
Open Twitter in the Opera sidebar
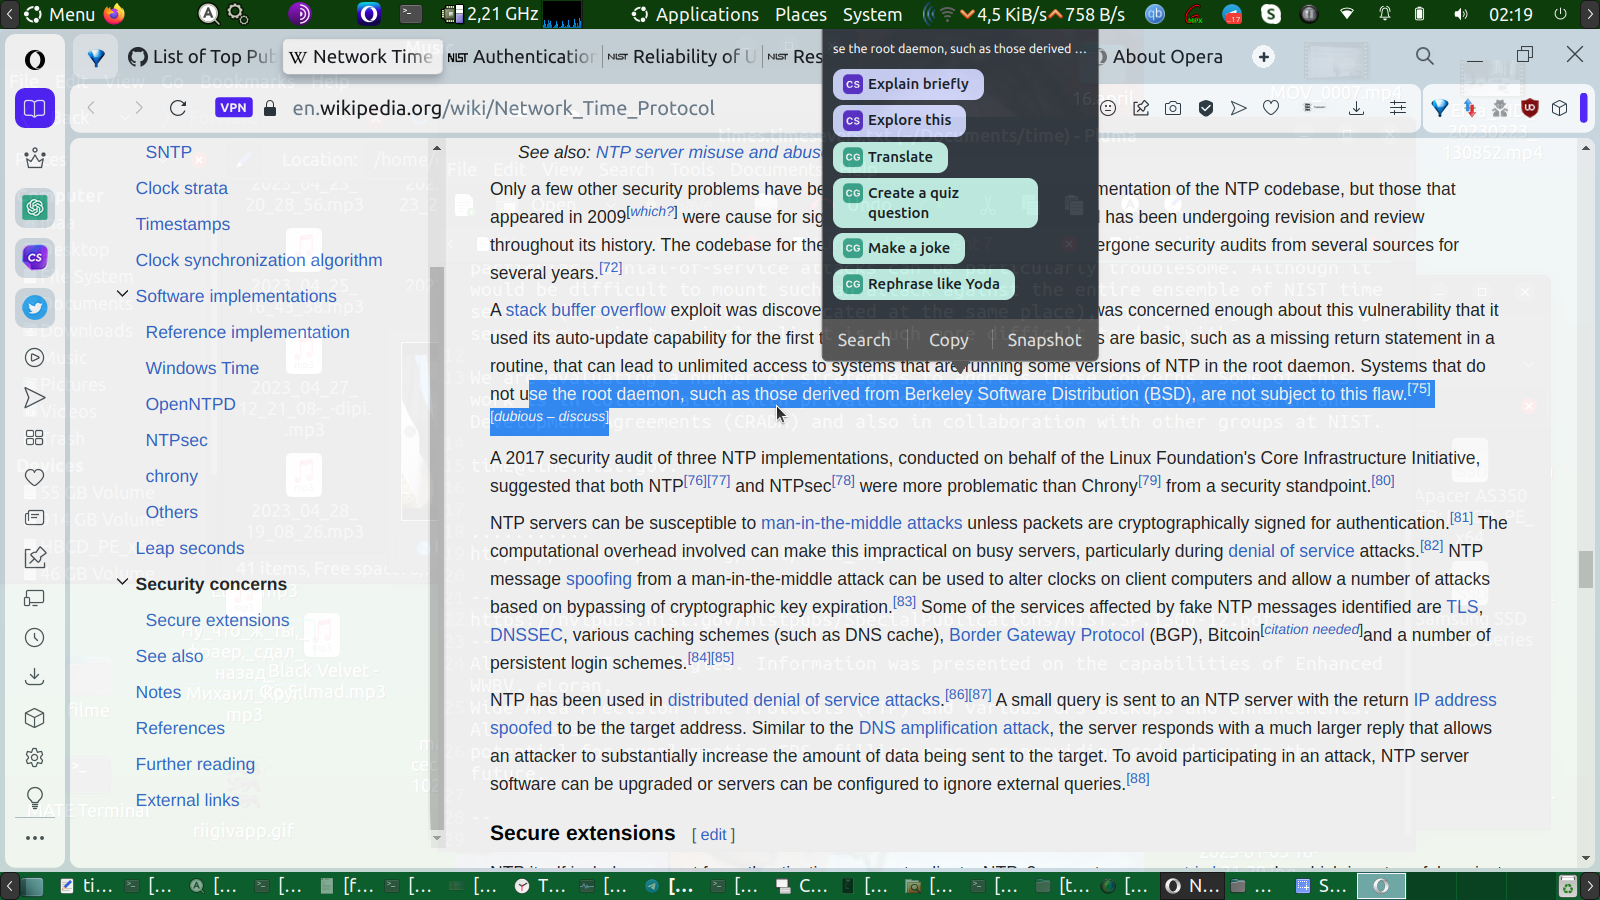point(35,307)
